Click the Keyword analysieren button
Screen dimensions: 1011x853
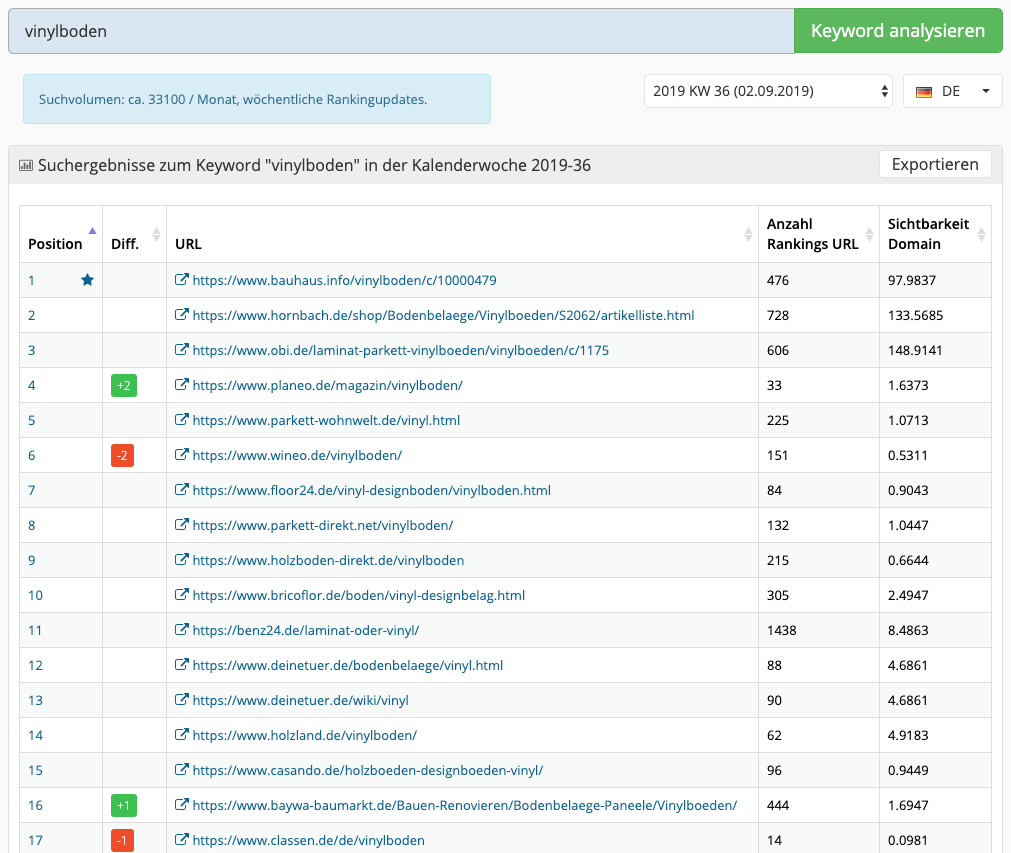tap(898, 30)
